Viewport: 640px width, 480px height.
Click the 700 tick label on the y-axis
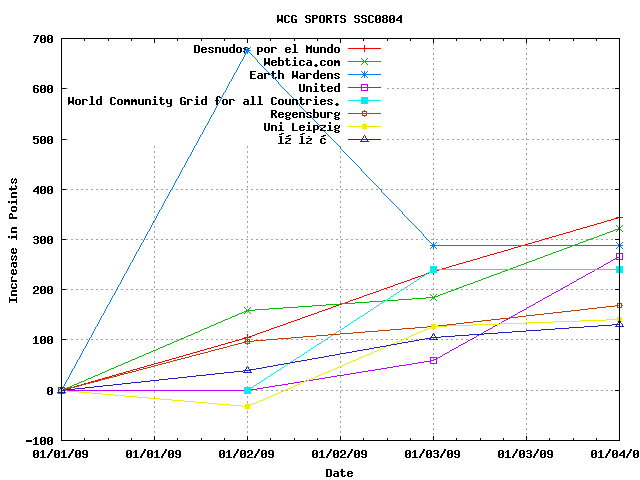[42, 39]
